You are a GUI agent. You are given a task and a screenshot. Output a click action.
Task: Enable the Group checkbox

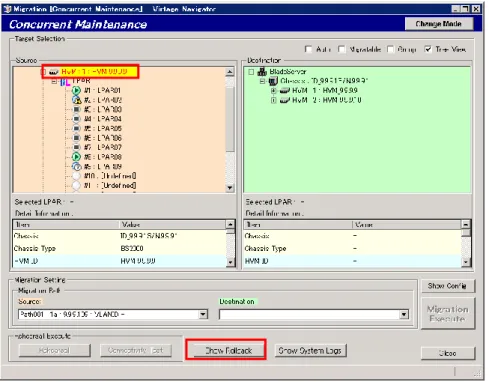coord(390,49)
